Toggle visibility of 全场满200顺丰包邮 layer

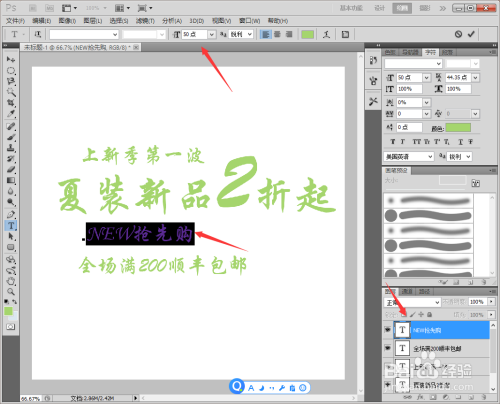[x=387, y=348]
